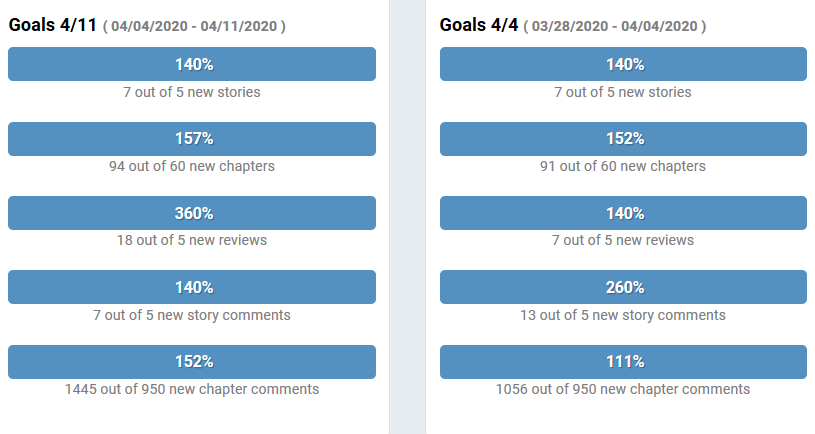Click the 260% story comments progress bar
This screenshot has width=815, height=434.
pyautogui.click(x=623, y=287)
